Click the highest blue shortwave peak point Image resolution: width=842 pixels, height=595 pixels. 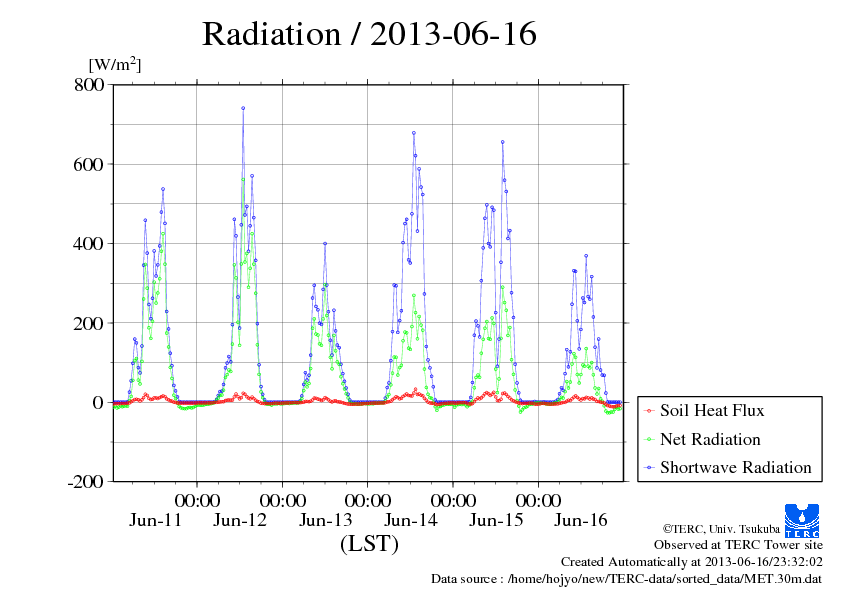point(243,108)
